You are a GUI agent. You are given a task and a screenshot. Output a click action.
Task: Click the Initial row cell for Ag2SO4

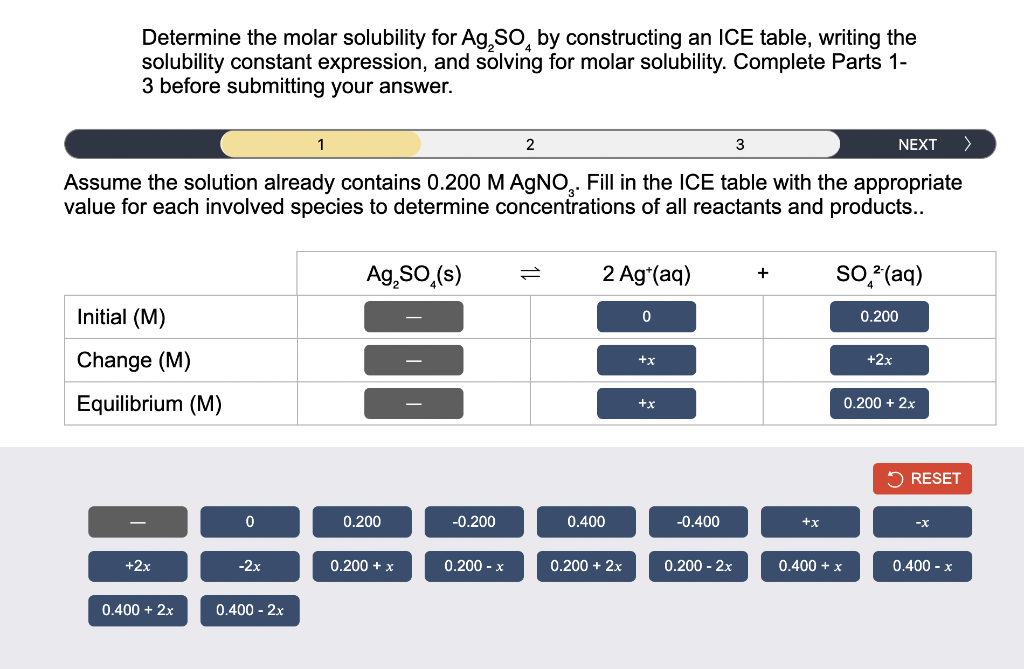click(x=414, y=316)
